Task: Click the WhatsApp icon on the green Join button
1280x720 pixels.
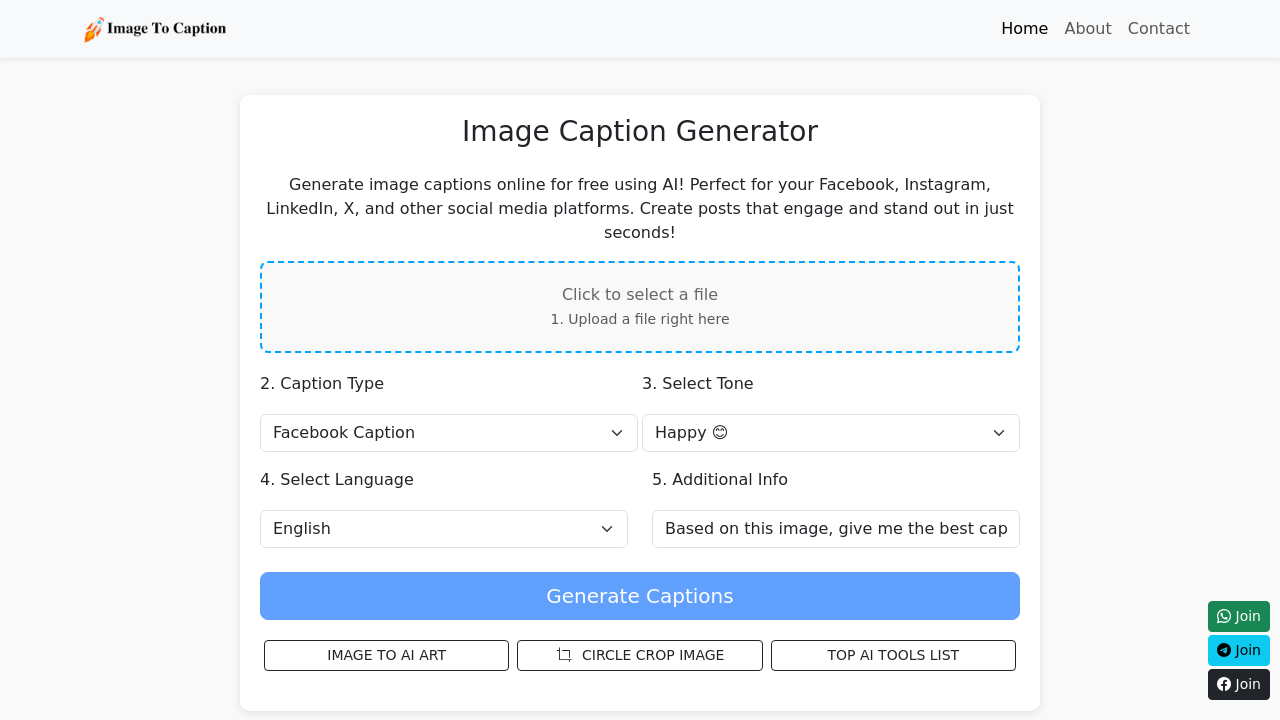Action: tap(1224, 616)
